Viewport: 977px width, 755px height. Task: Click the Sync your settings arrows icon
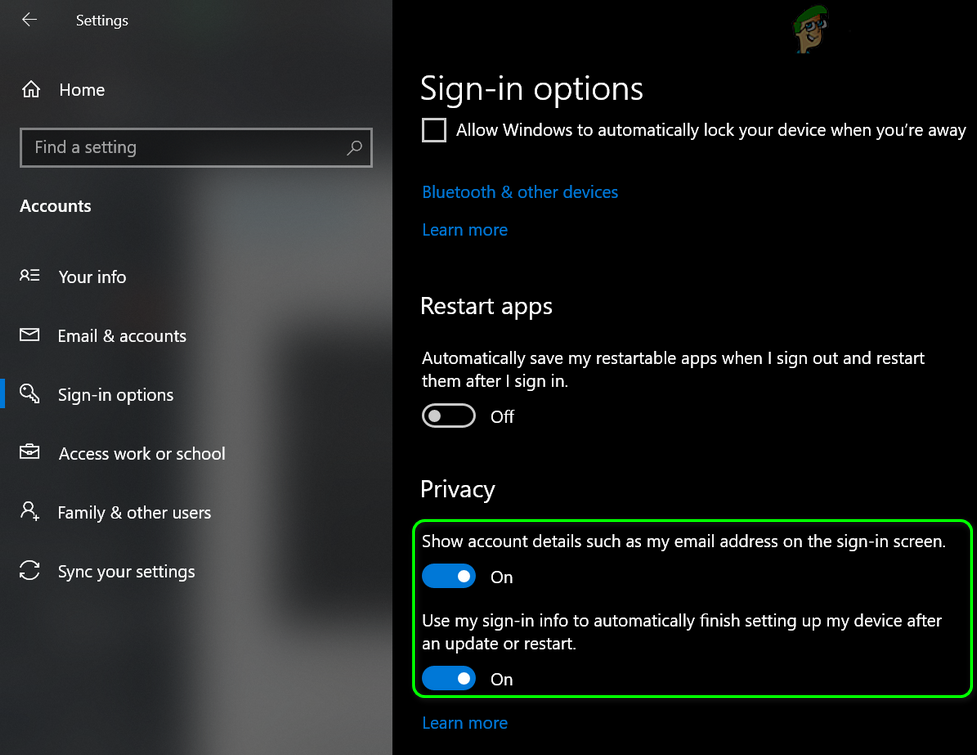pos(29,571)
